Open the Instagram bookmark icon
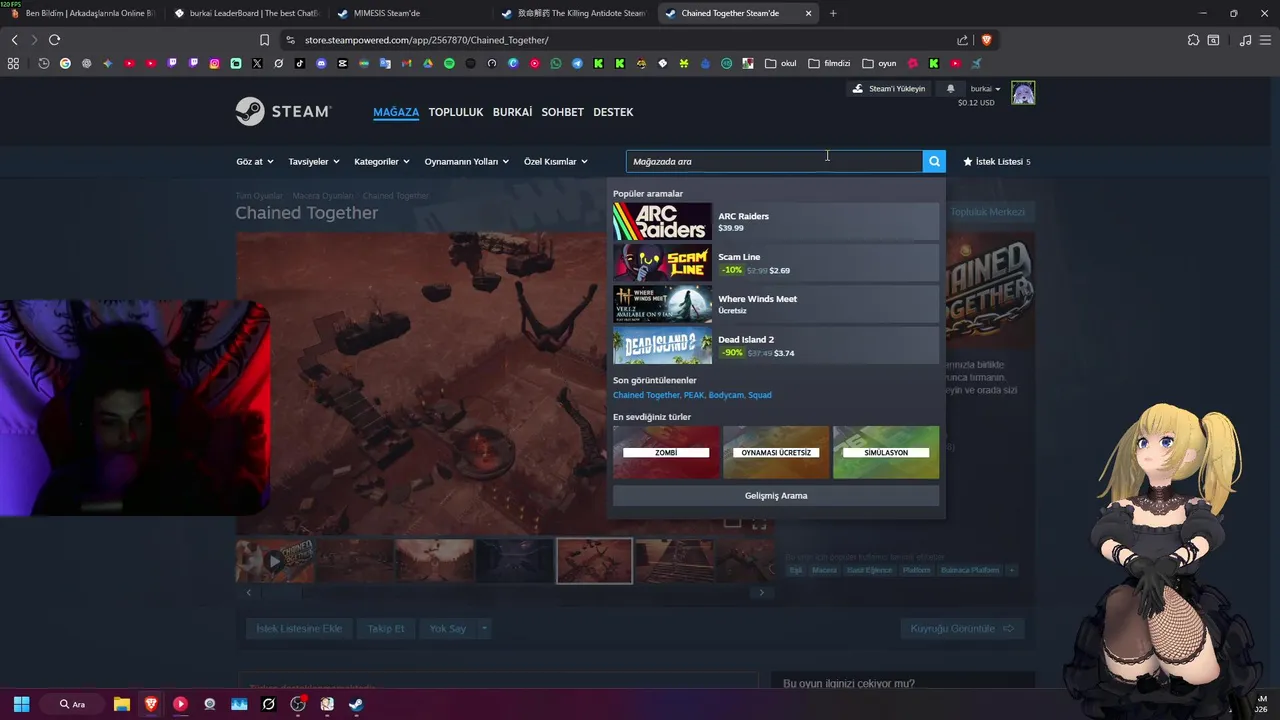Screen dimensions: 1280x720 pyautogui.click(x=214, y=63)
